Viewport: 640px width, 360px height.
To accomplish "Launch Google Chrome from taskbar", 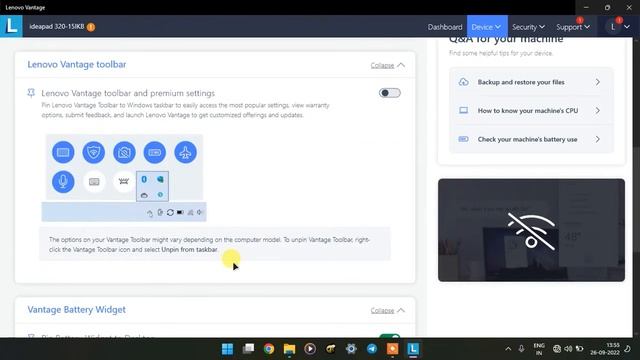I will click(x=269, y=349).
